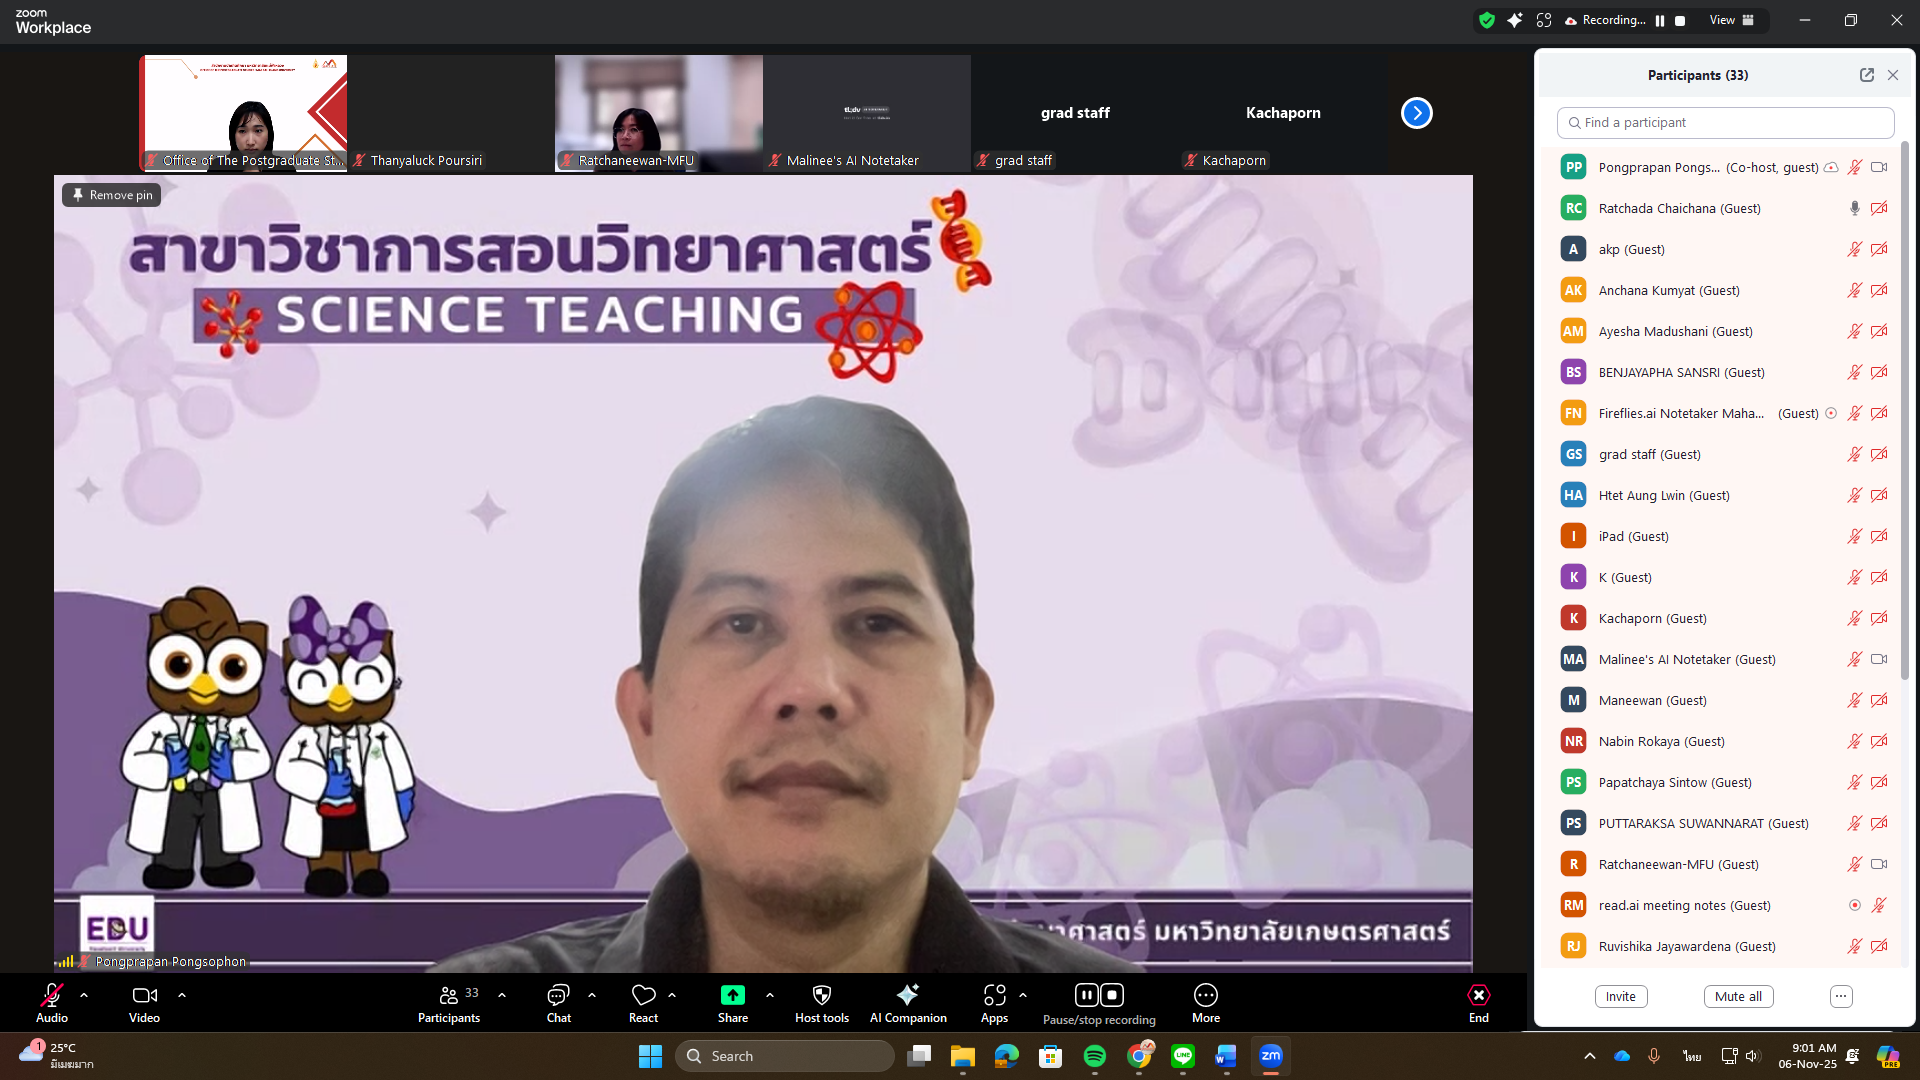This screenshot has height=1080, width=1920.
Task: Click the Invite button
Action: coord(1620,997)
